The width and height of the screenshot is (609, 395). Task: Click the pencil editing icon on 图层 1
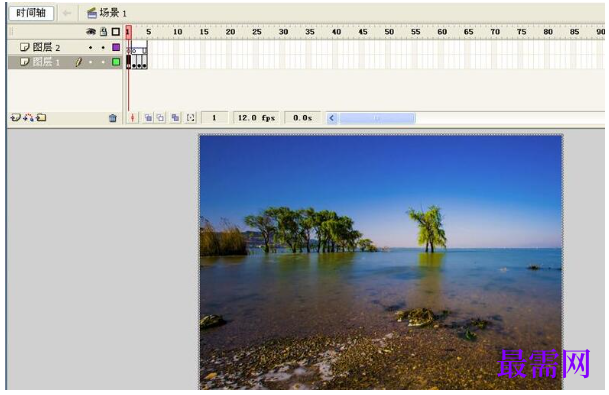click(x=78, y=62)
